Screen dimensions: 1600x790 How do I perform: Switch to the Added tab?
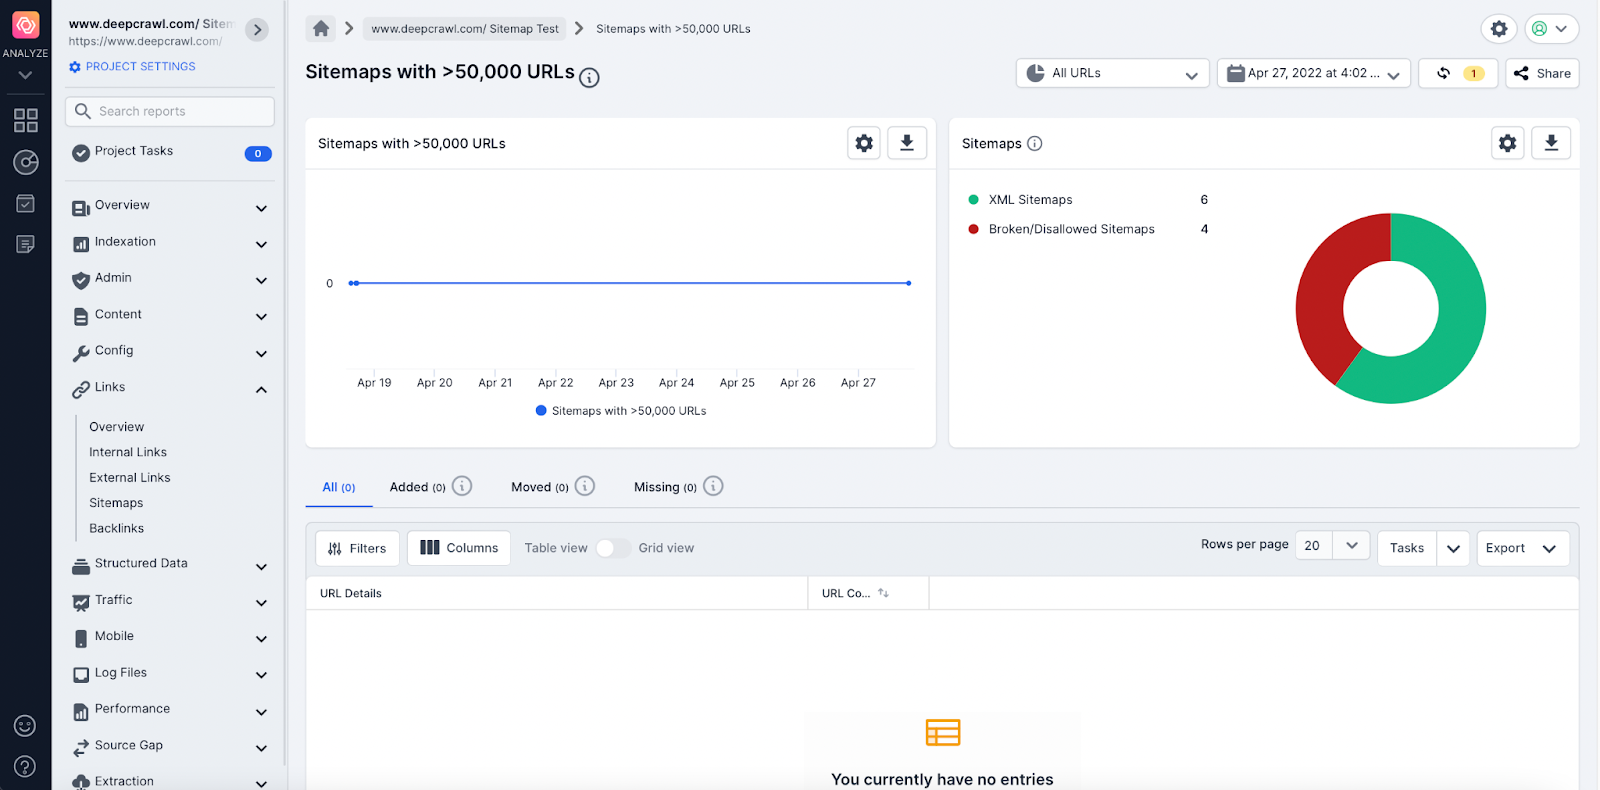coord(417,487)
